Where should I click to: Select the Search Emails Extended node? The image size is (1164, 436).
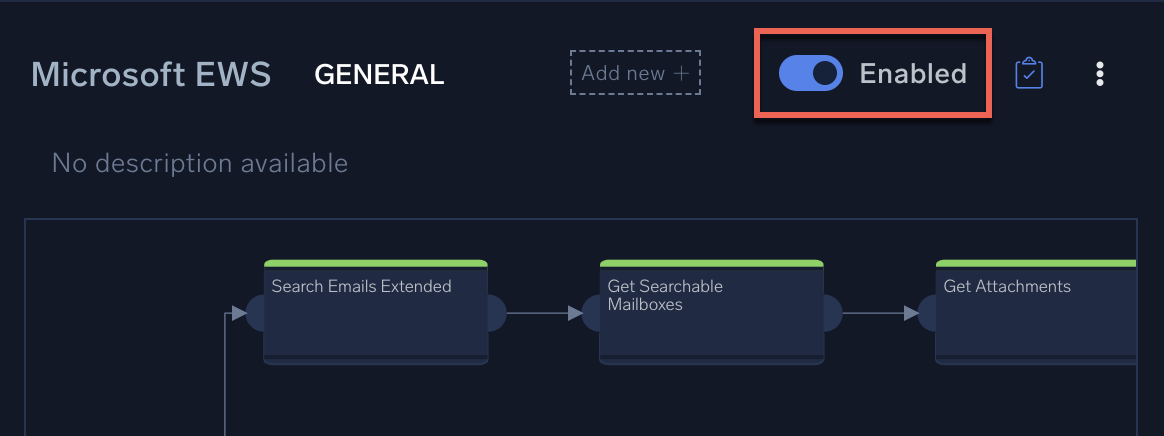point(375,315)
